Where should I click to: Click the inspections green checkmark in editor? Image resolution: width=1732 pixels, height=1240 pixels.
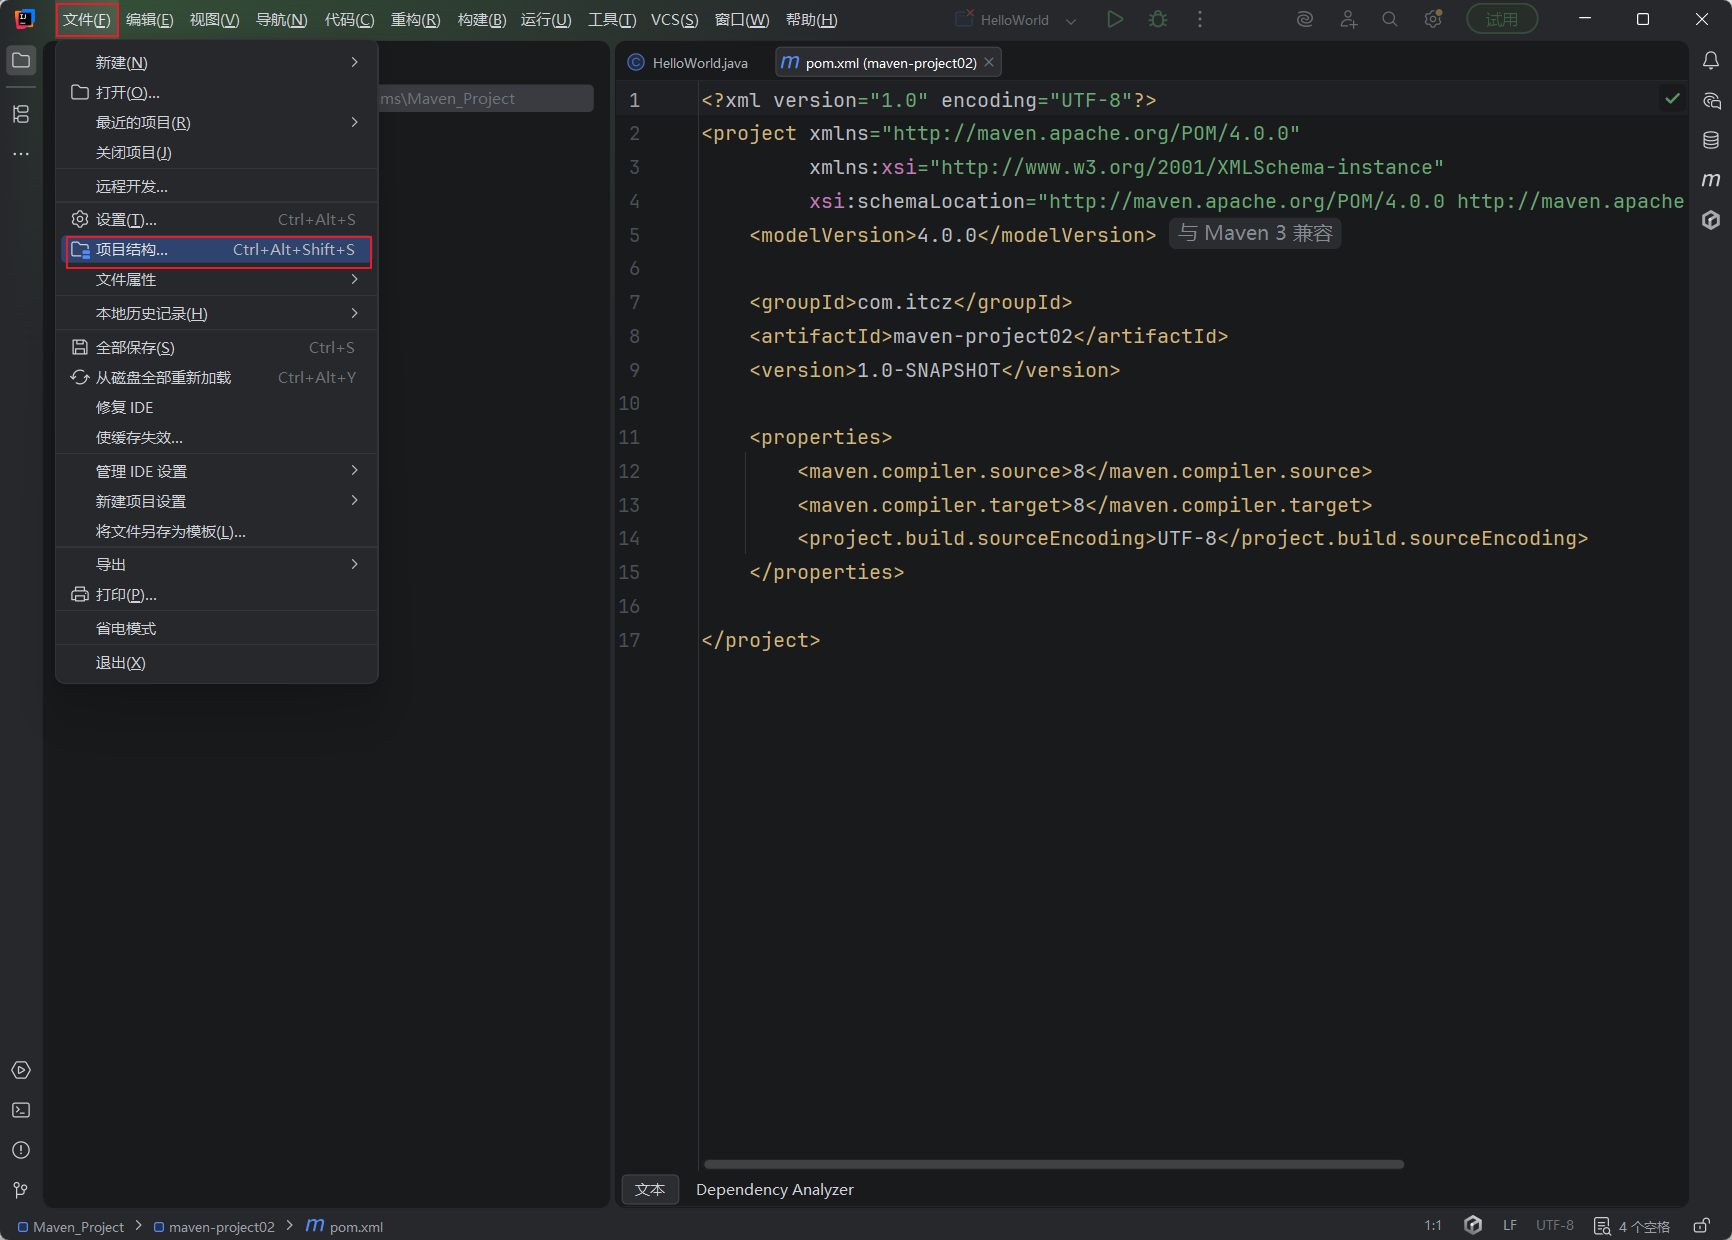(1672, 99)
